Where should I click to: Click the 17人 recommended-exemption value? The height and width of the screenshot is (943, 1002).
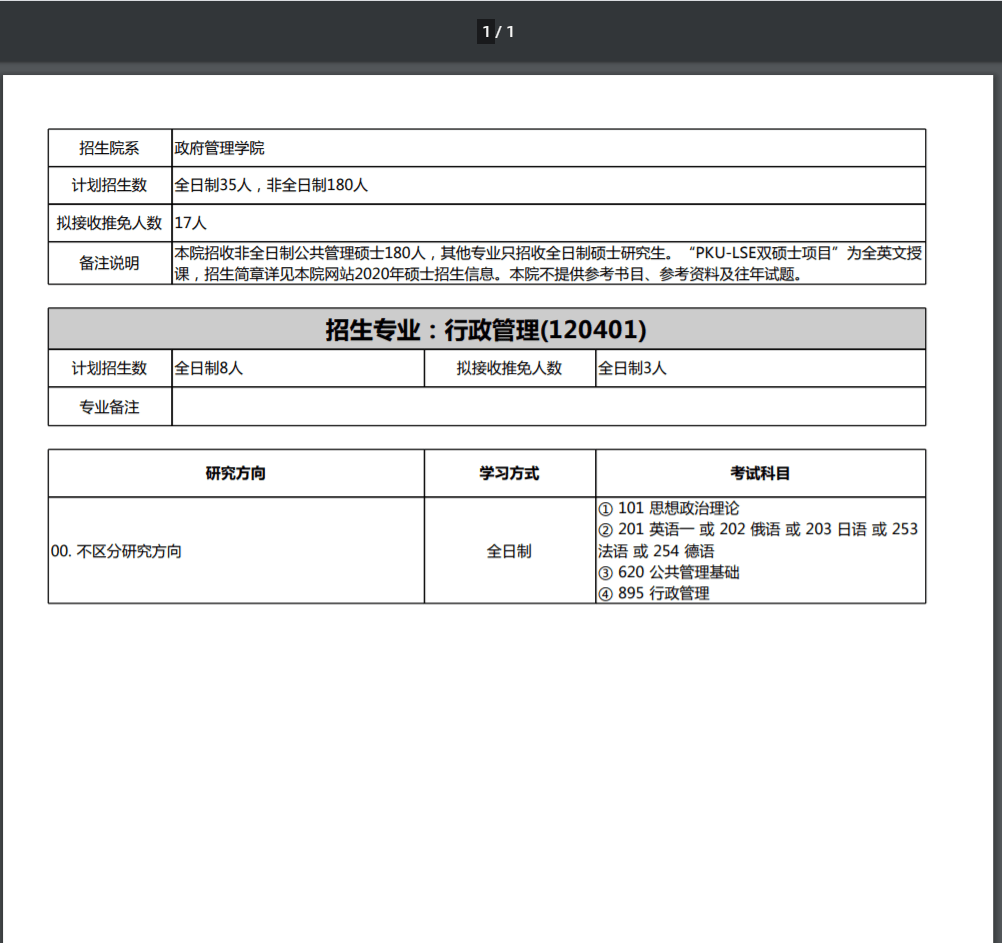point(191,223)
